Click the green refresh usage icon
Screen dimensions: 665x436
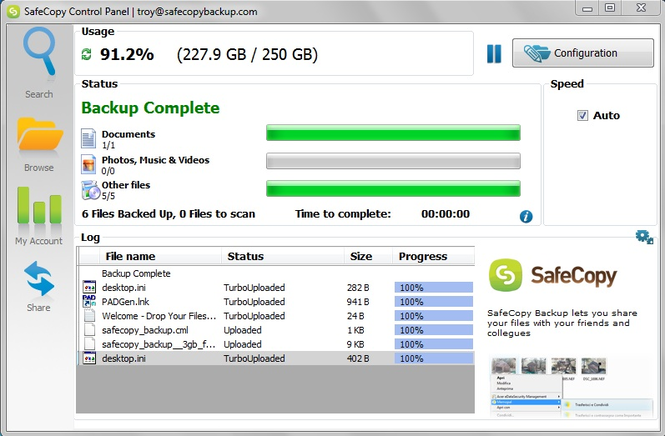pyautogui.click(x=87, y=54)
